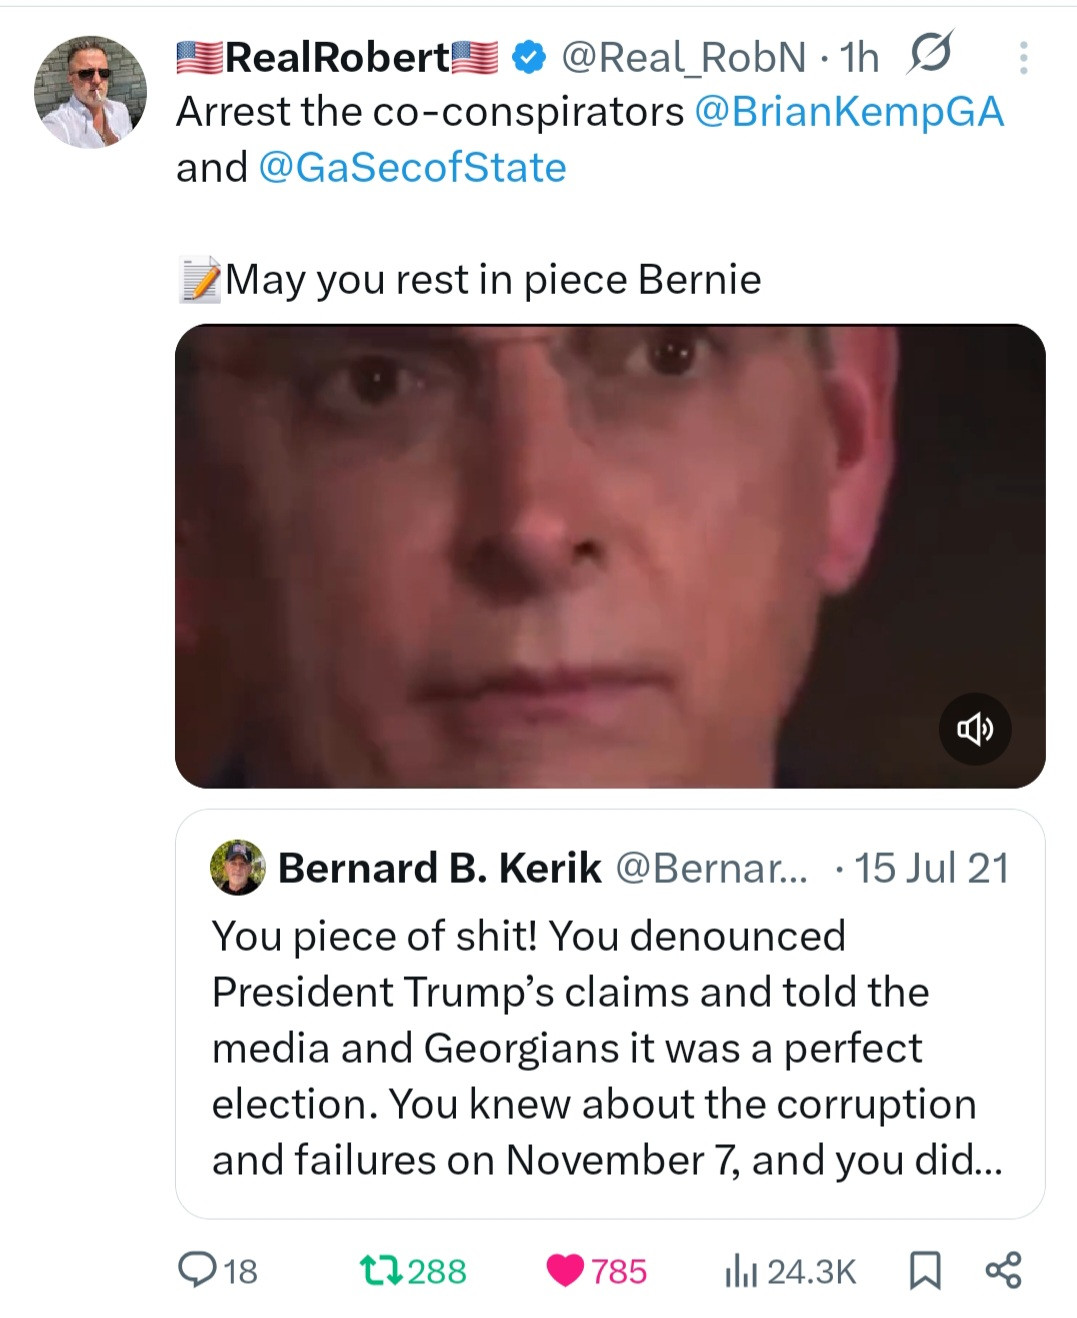Click the quoted post date 15 Jul 21
Viewport: 1077px width, 1318px height.
931,868
